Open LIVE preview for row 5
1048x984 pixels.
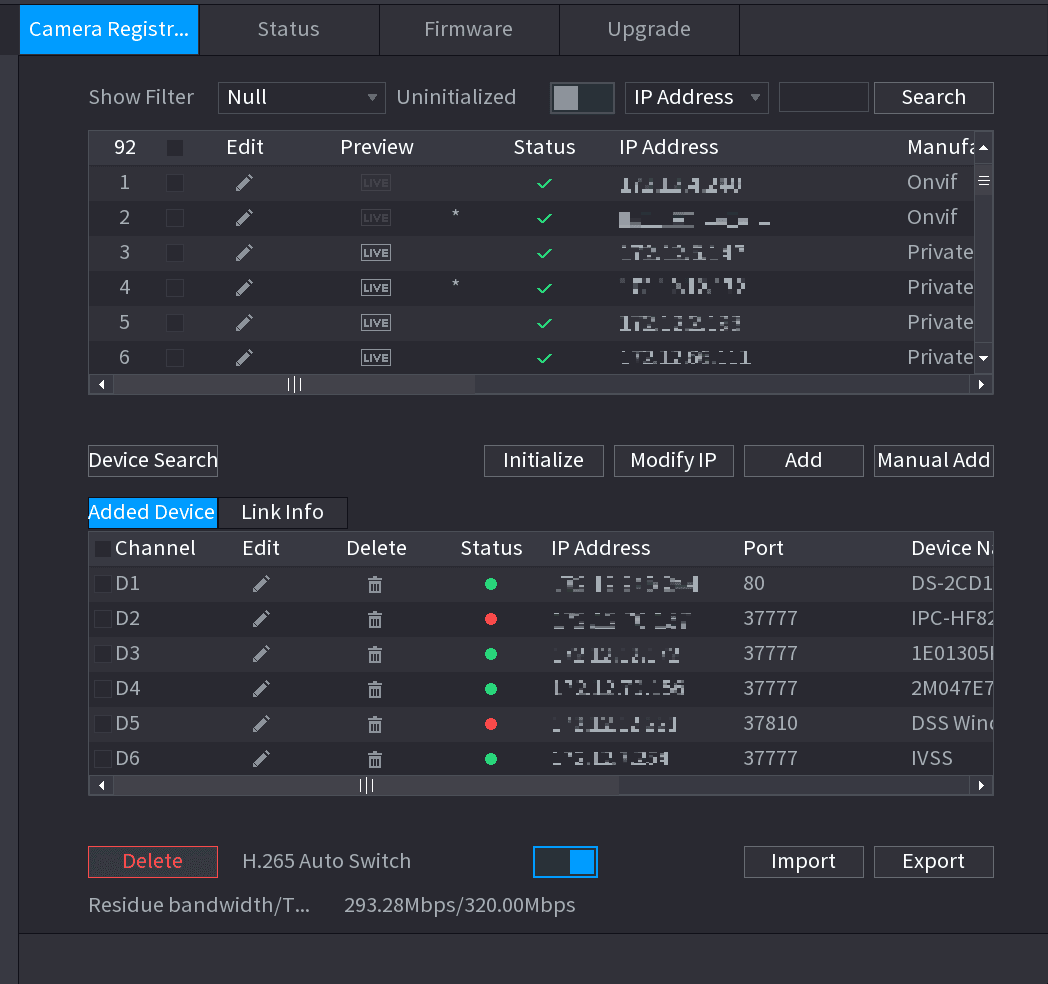(376, 323)
